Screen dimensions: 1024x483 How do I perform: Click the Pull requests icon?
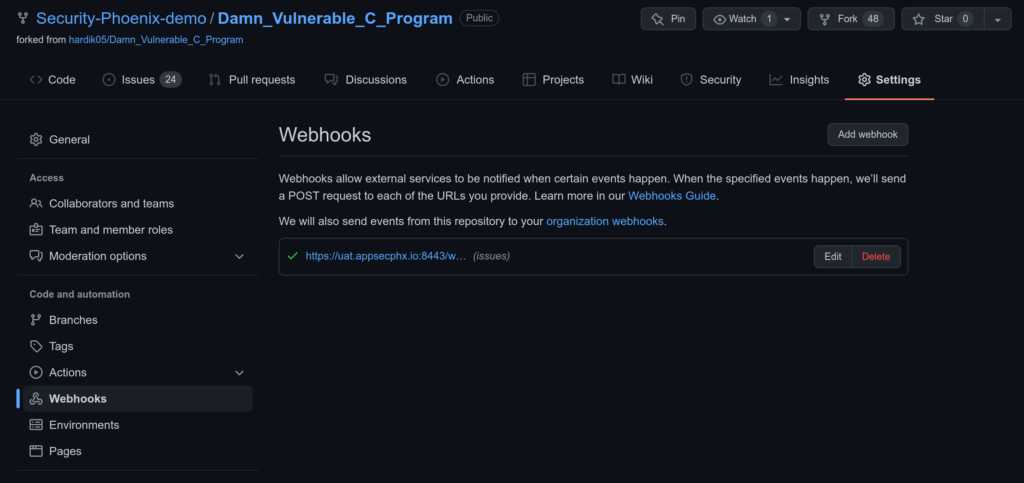(x=215, y=80)
